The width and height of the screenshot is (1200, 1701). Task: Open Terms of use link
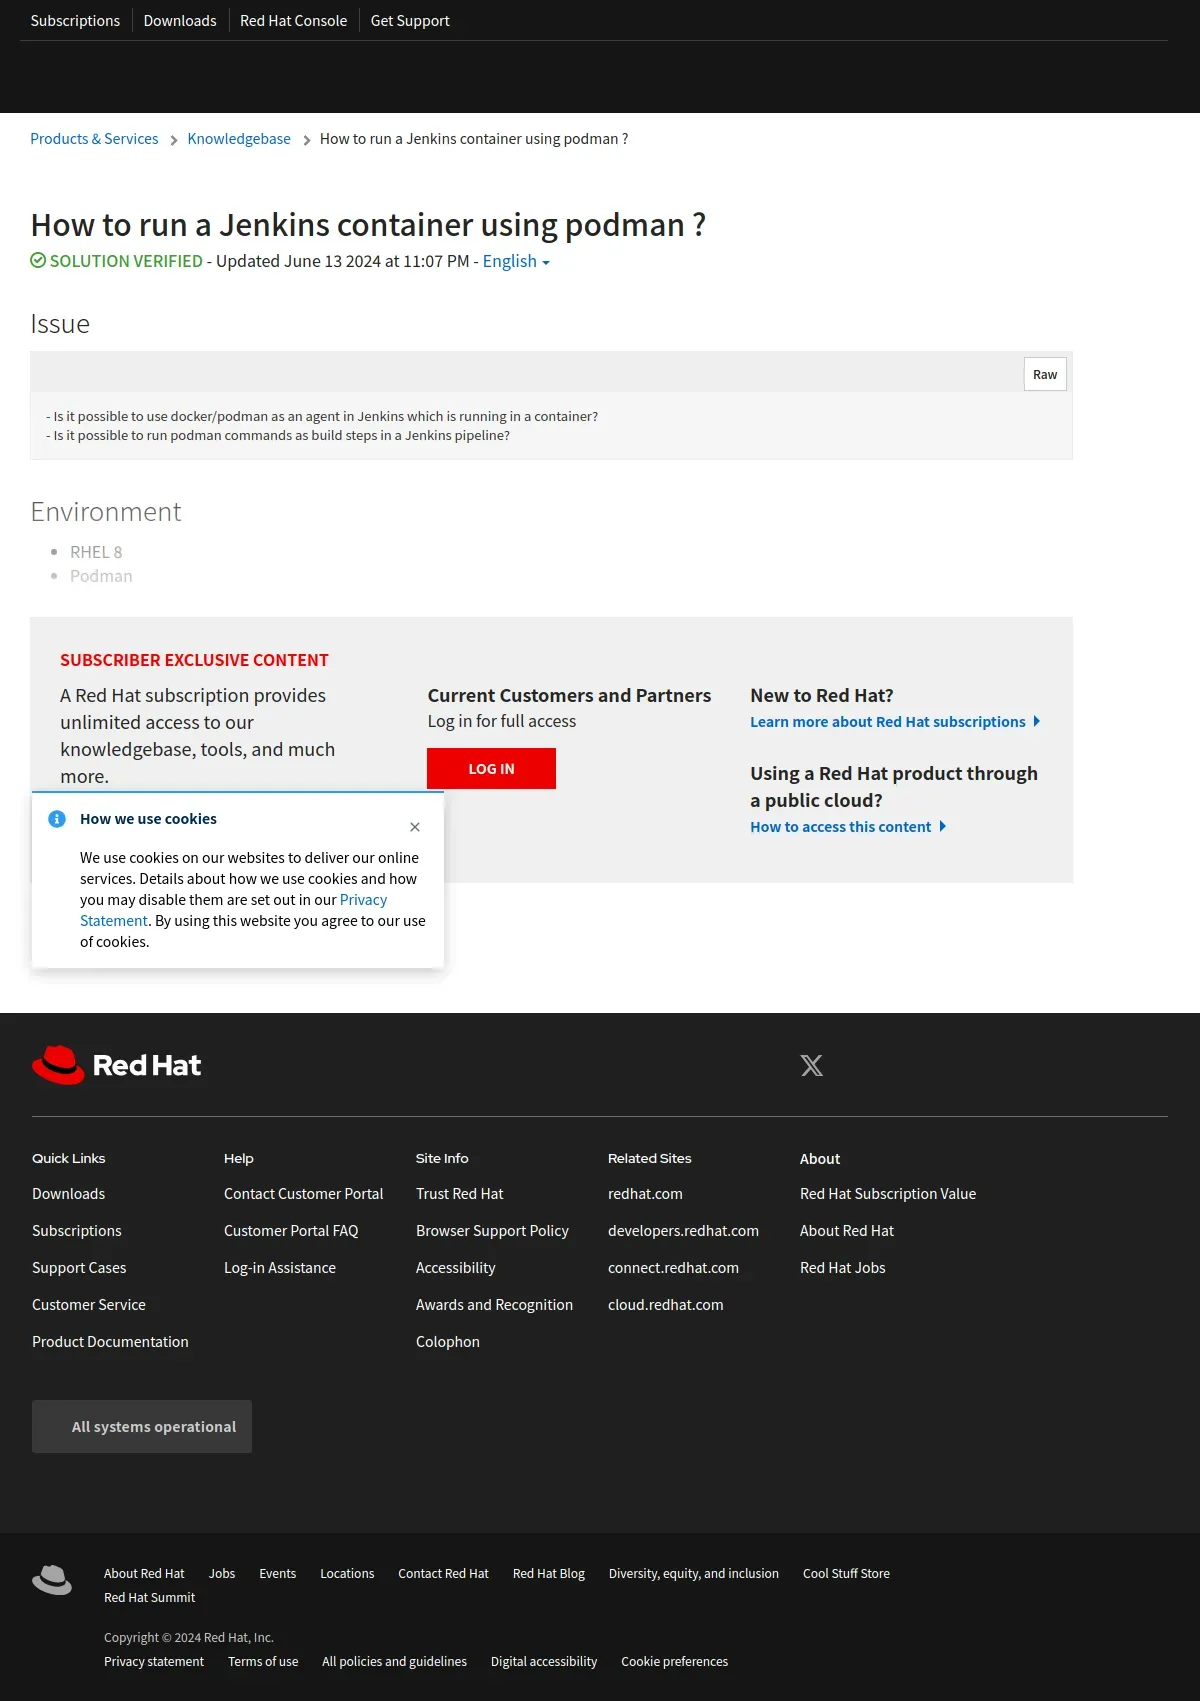tap(263, 1662)
